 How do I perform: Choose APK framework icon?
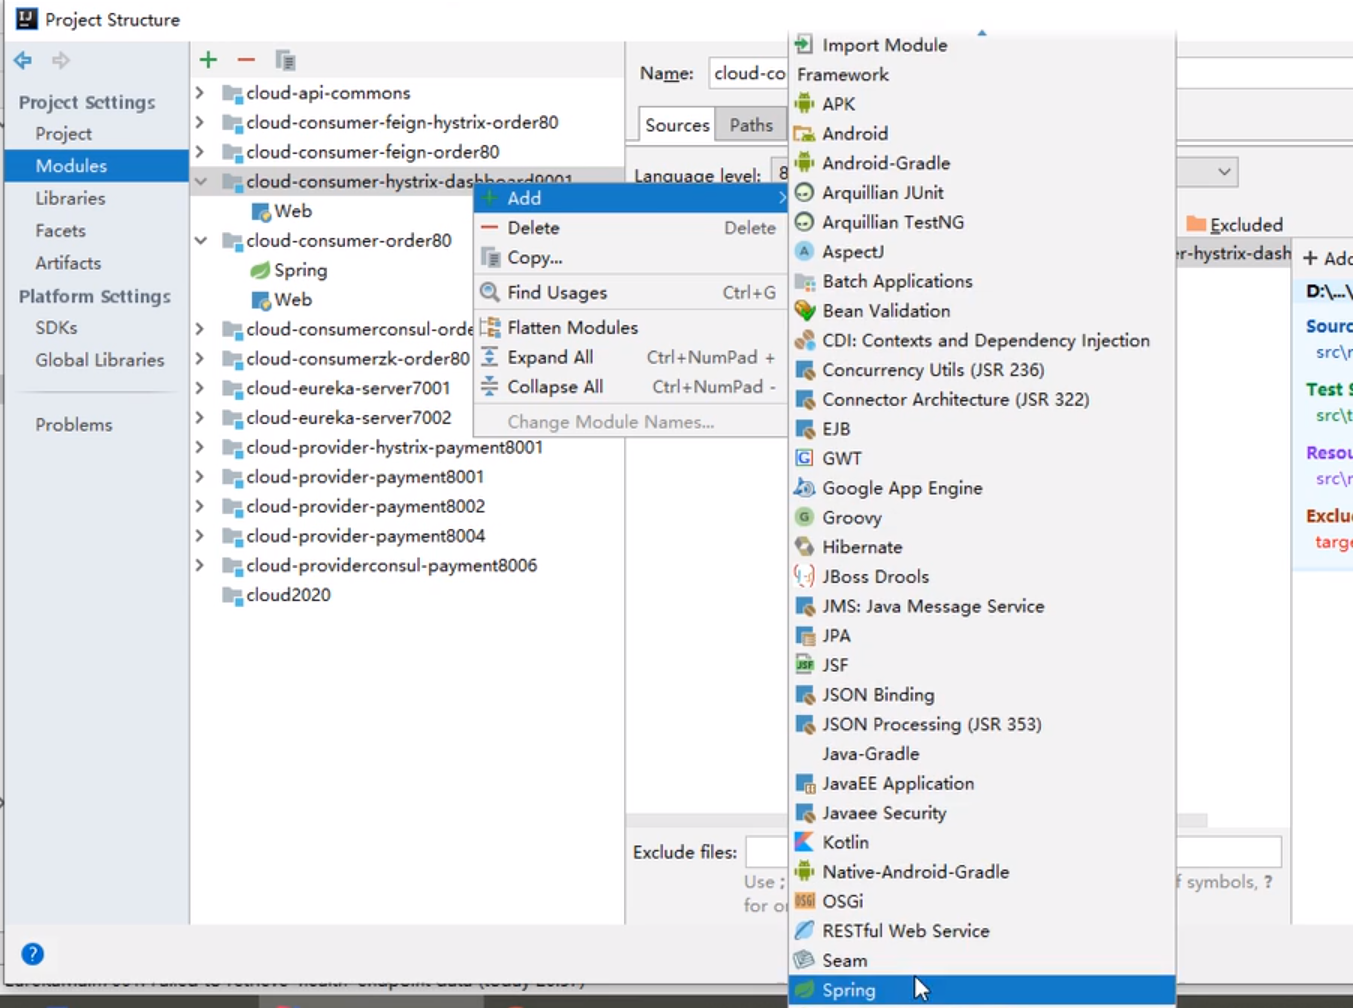[x=804, y=104]
